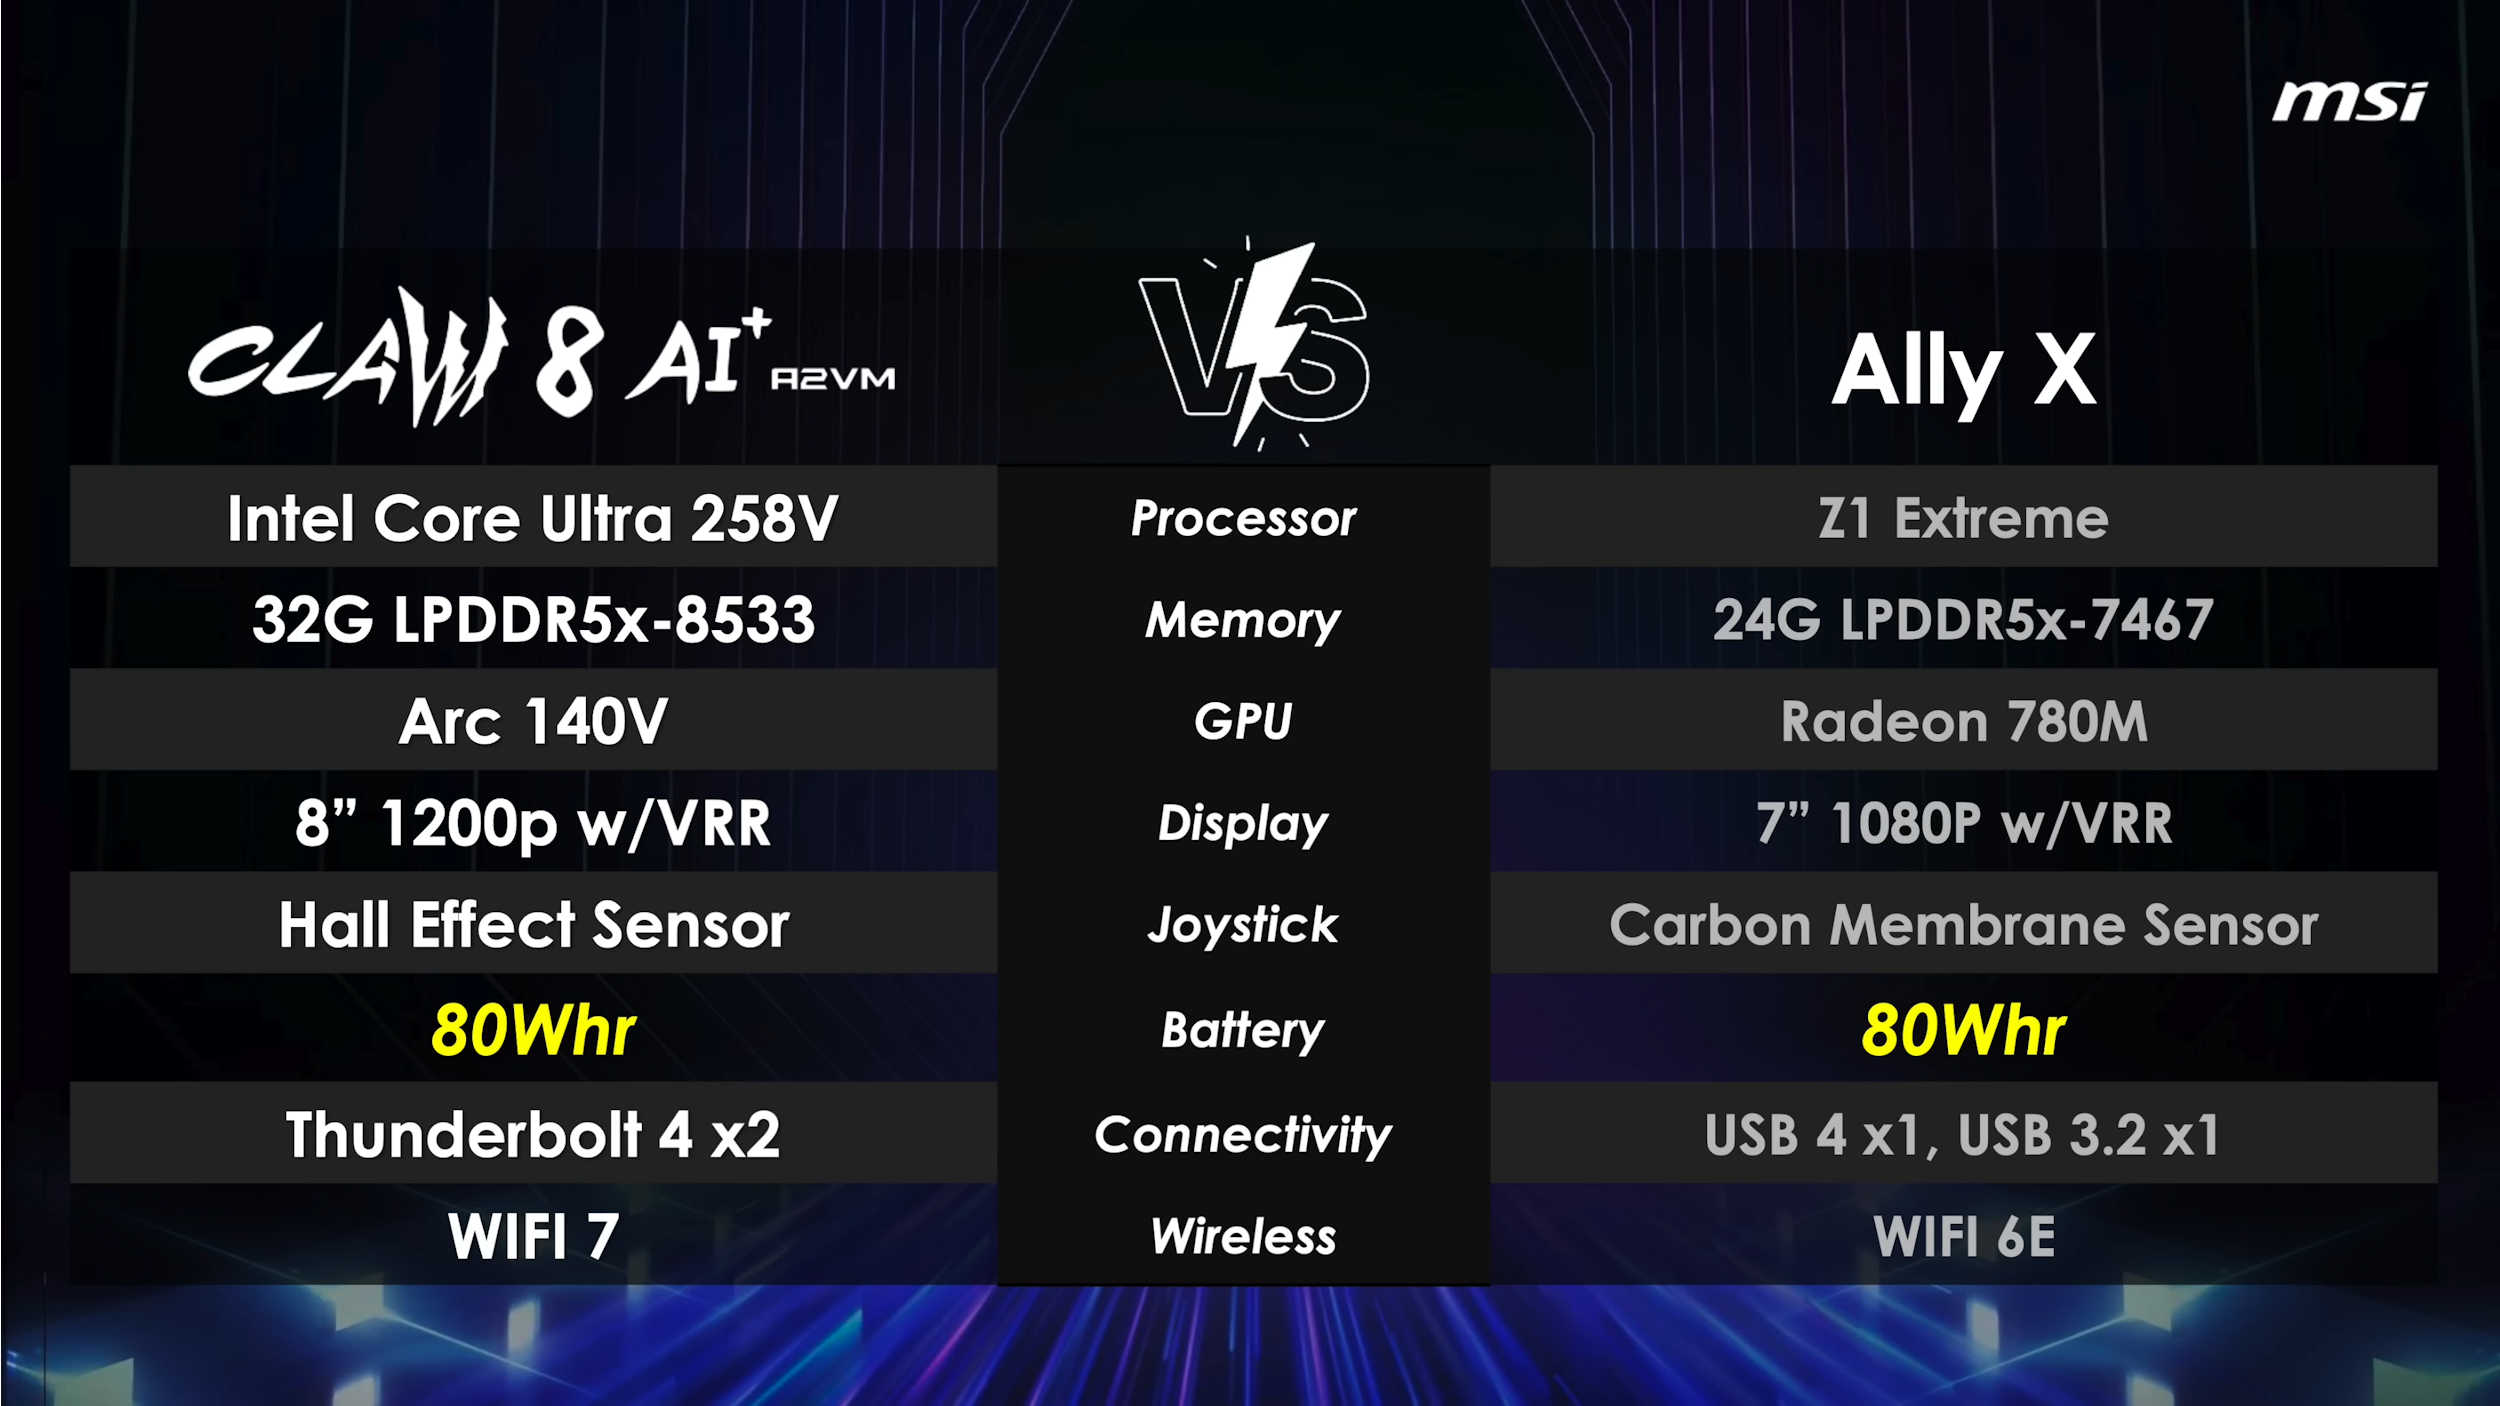Expand the Processor comparison row
The height and width of the screenshot is (1406, 2500).
(x=1250, y=517)
